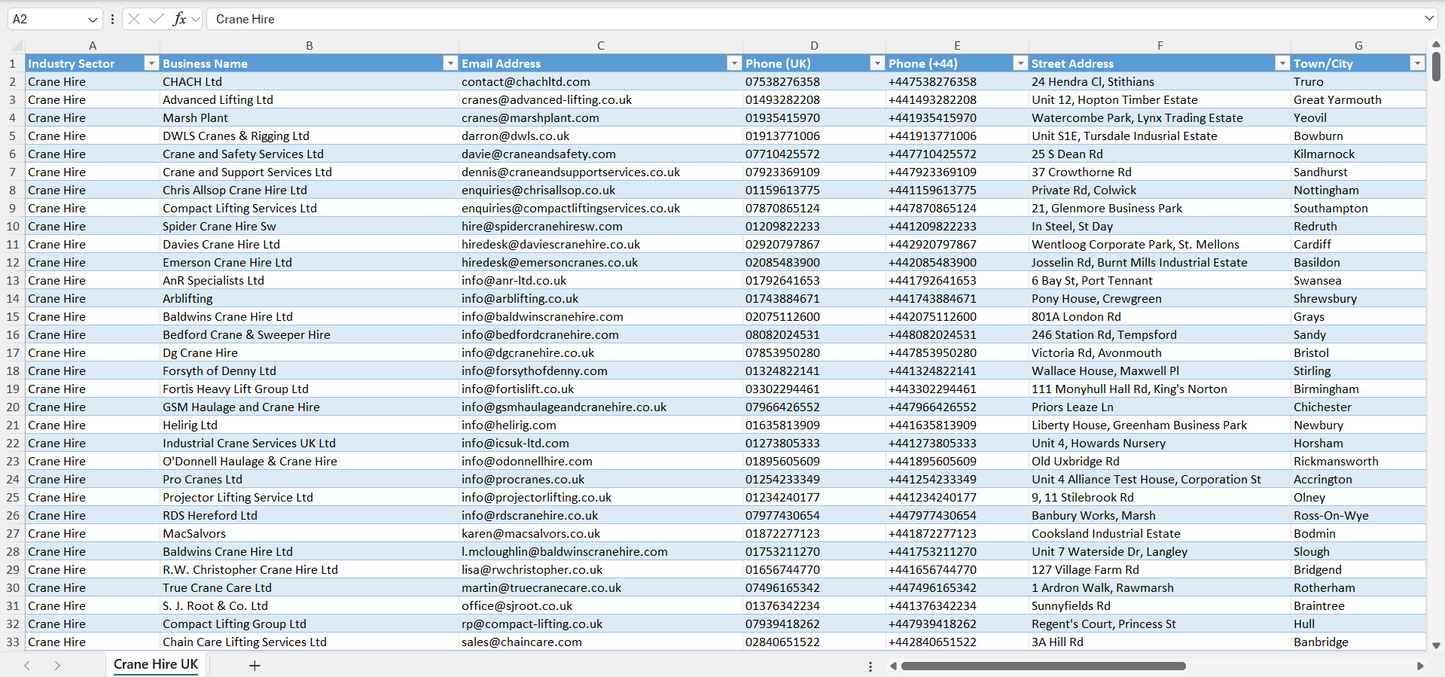Open Email Address filter dropdown

tap(734, 63)
